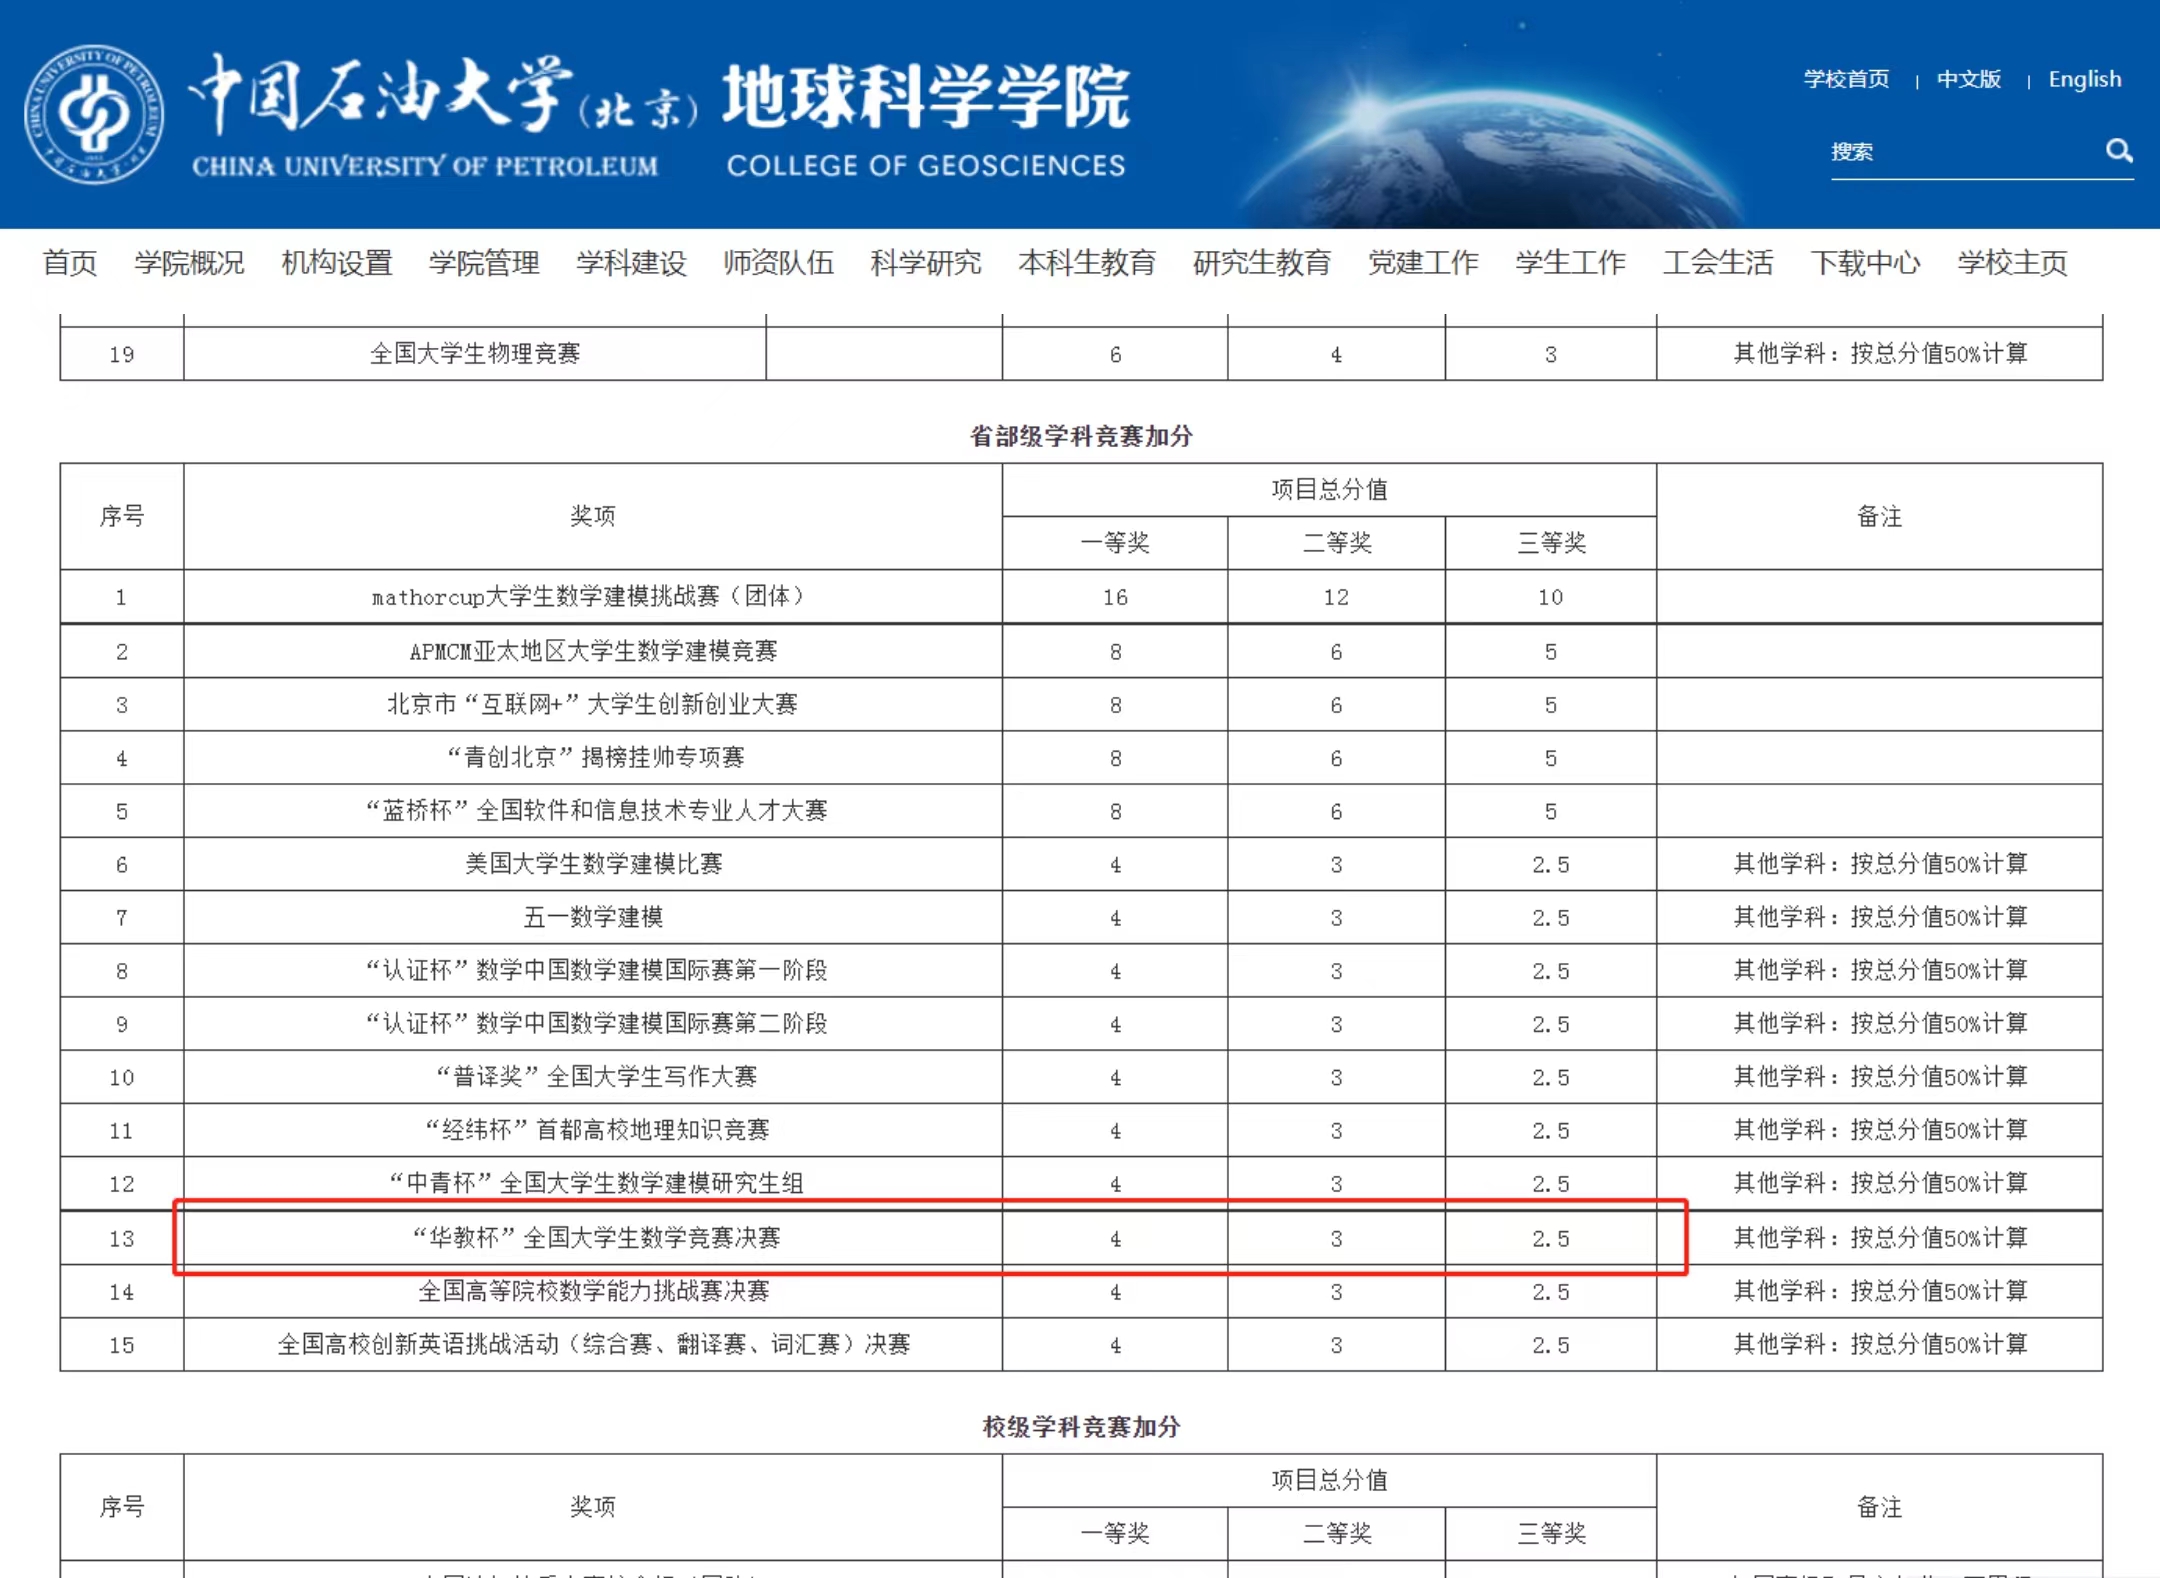
Task: Open the 学校主页 menu item
Action: (x=2011, y=263)
